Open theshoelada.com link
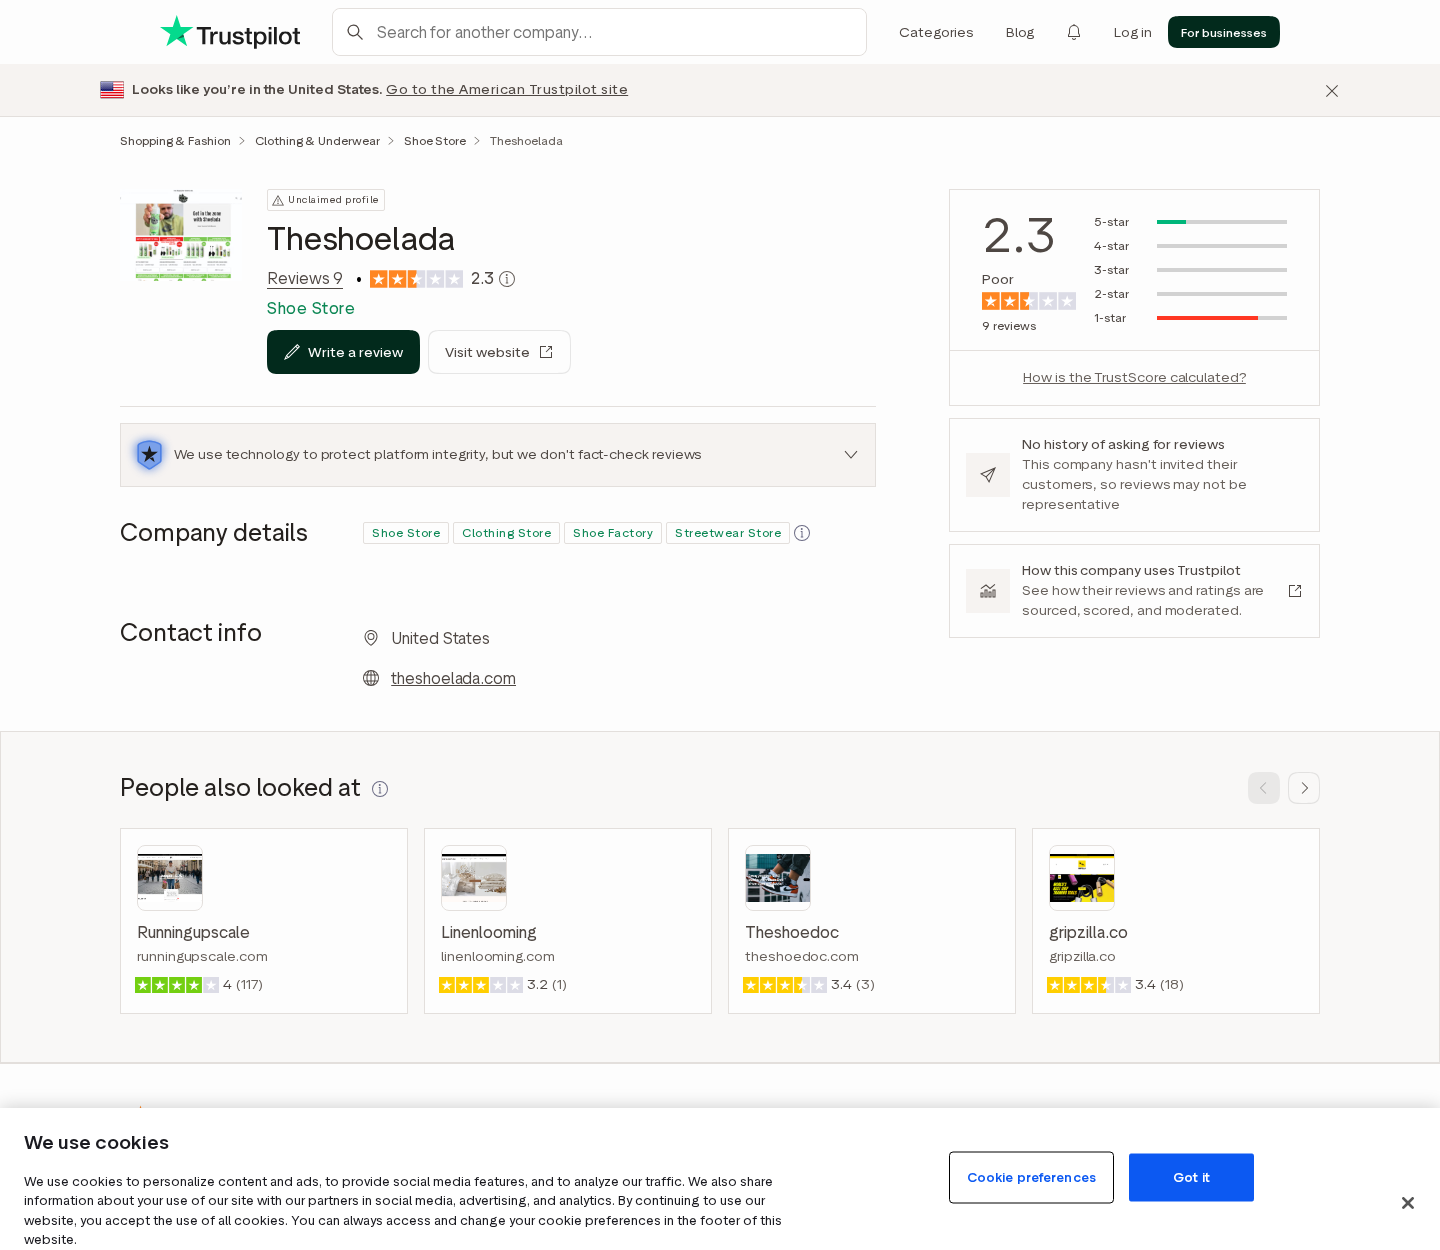Screen dimensions: 1440x1250 click(453, 678)
